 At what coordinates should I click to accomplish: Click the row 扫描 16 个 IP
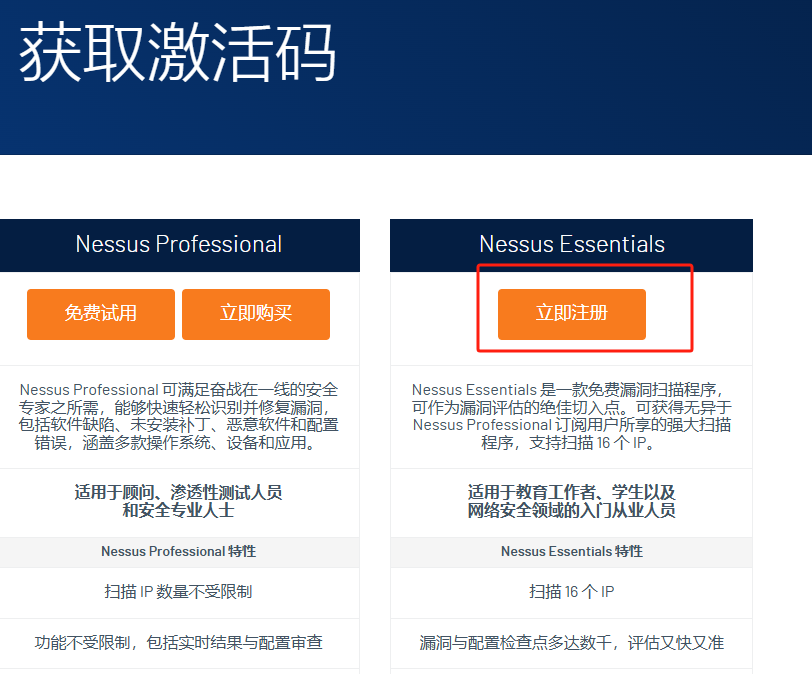(571, 592)
